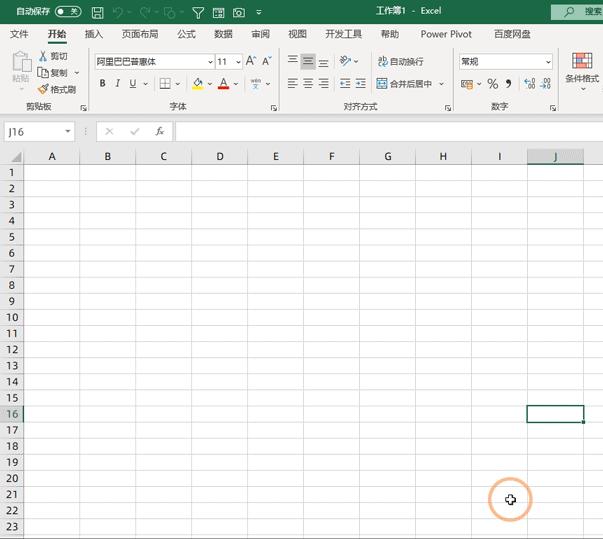Click the Cut scissors icon
The image size is (603, 539).
[x=43, y=57]
